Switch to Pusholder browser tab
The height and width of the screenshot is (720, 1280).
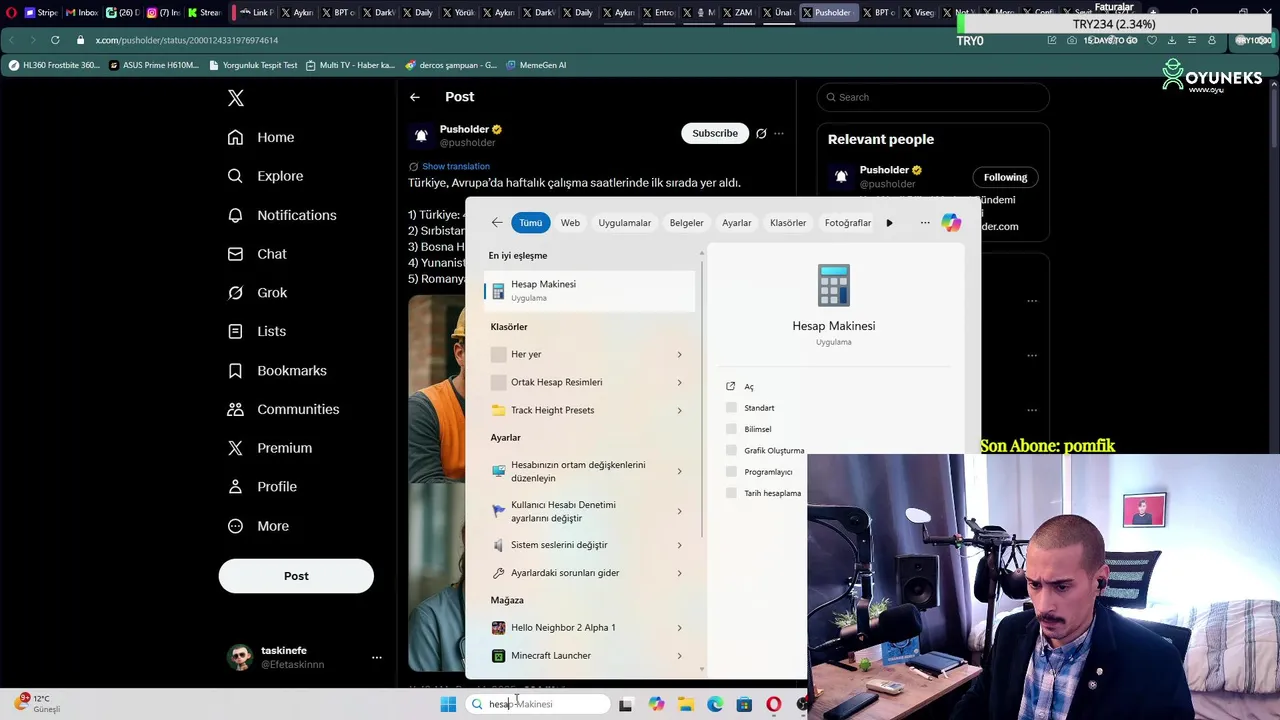829,13
